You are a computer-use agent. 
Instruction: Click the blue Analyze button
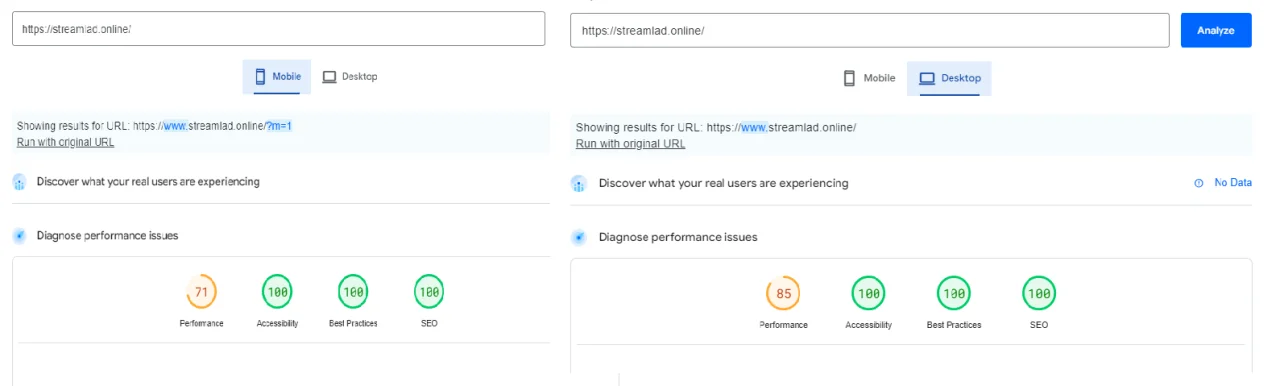[x=1216, y=30]
